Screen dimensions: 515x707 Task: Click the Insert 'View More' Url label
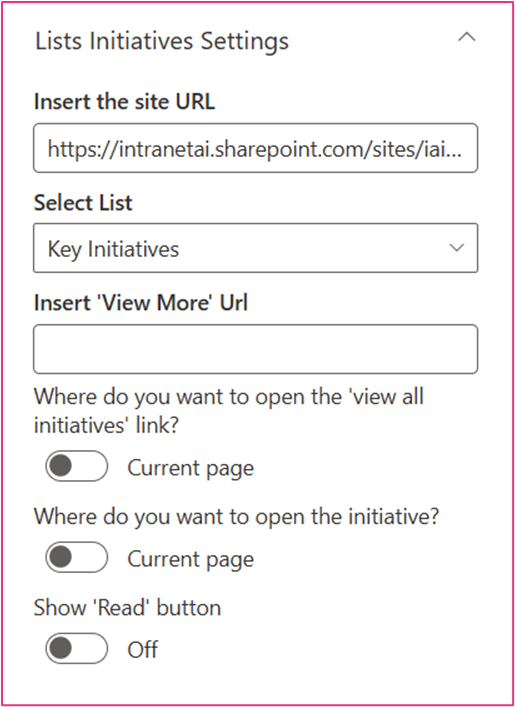(141, 303)
